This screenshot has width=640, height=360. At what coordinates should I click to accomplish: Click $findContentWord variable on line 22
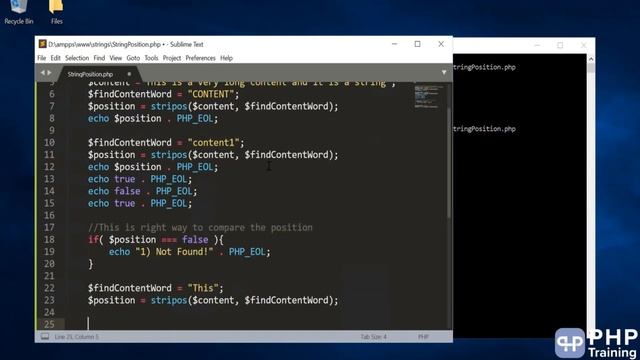point(130,288)
